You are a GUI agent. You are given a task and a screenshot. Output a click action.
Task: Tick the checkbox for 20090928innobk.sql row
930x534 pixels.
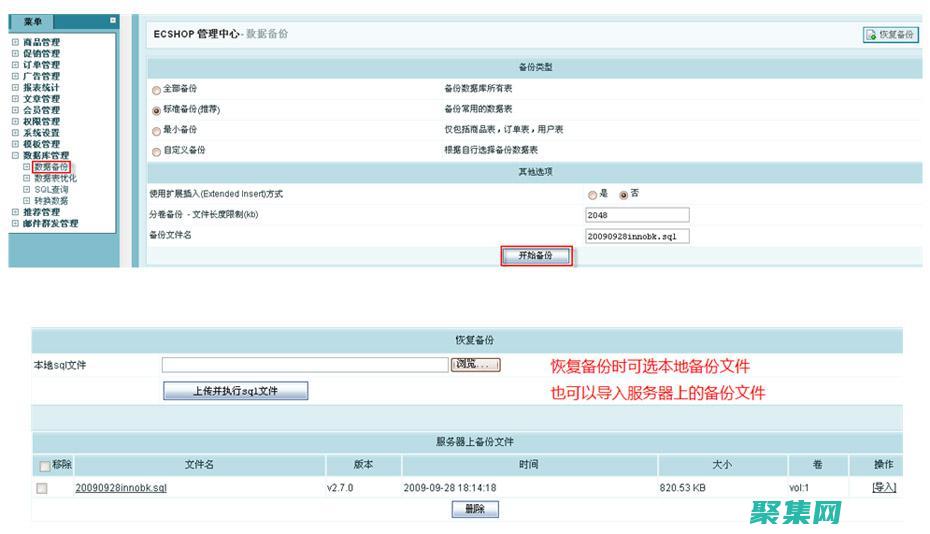(42, 488)
